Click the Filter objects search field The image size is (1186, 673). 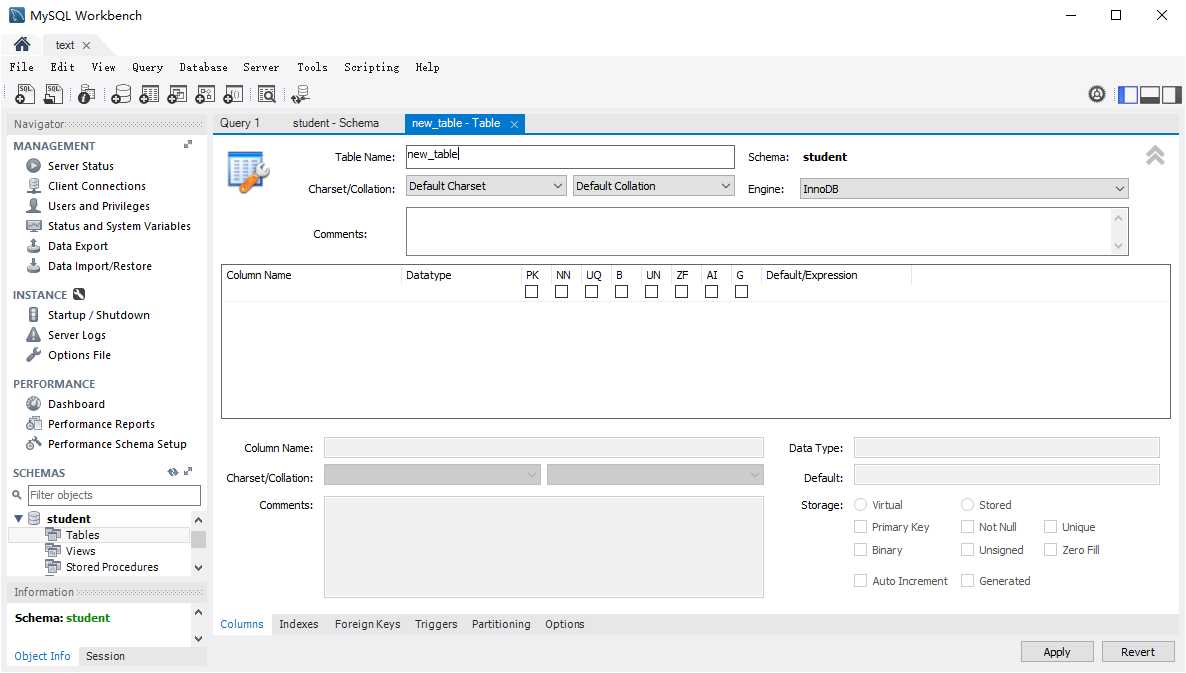click(x=114, y=495)
